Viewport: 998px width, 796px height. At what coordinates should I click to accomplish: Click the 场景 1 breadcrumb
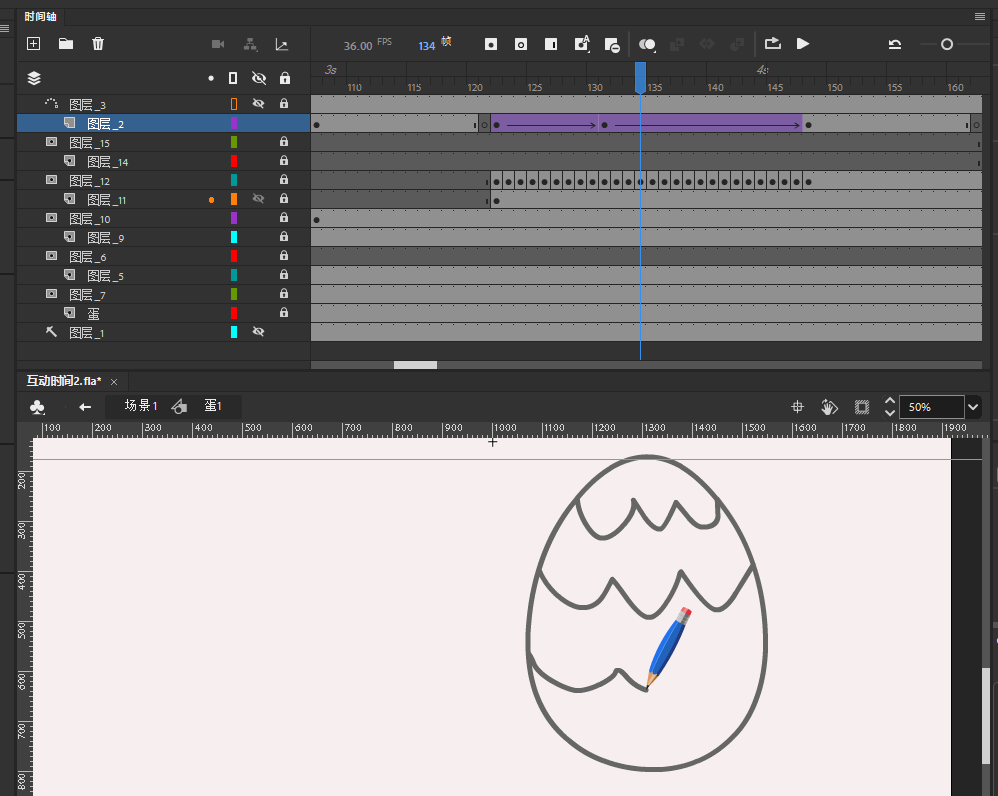click(141, 406)
